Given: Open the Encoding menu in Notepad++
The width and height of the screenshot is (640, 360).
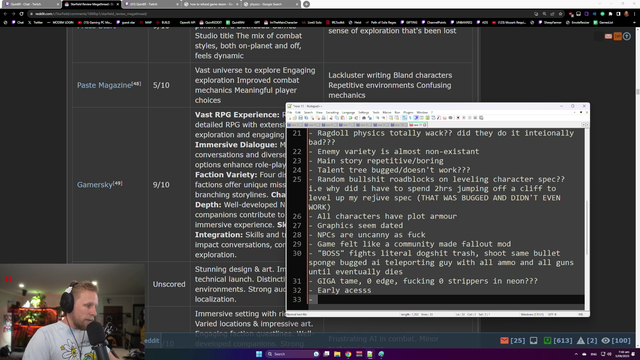Looking at the screenshot, I should (x=332, y=112).
